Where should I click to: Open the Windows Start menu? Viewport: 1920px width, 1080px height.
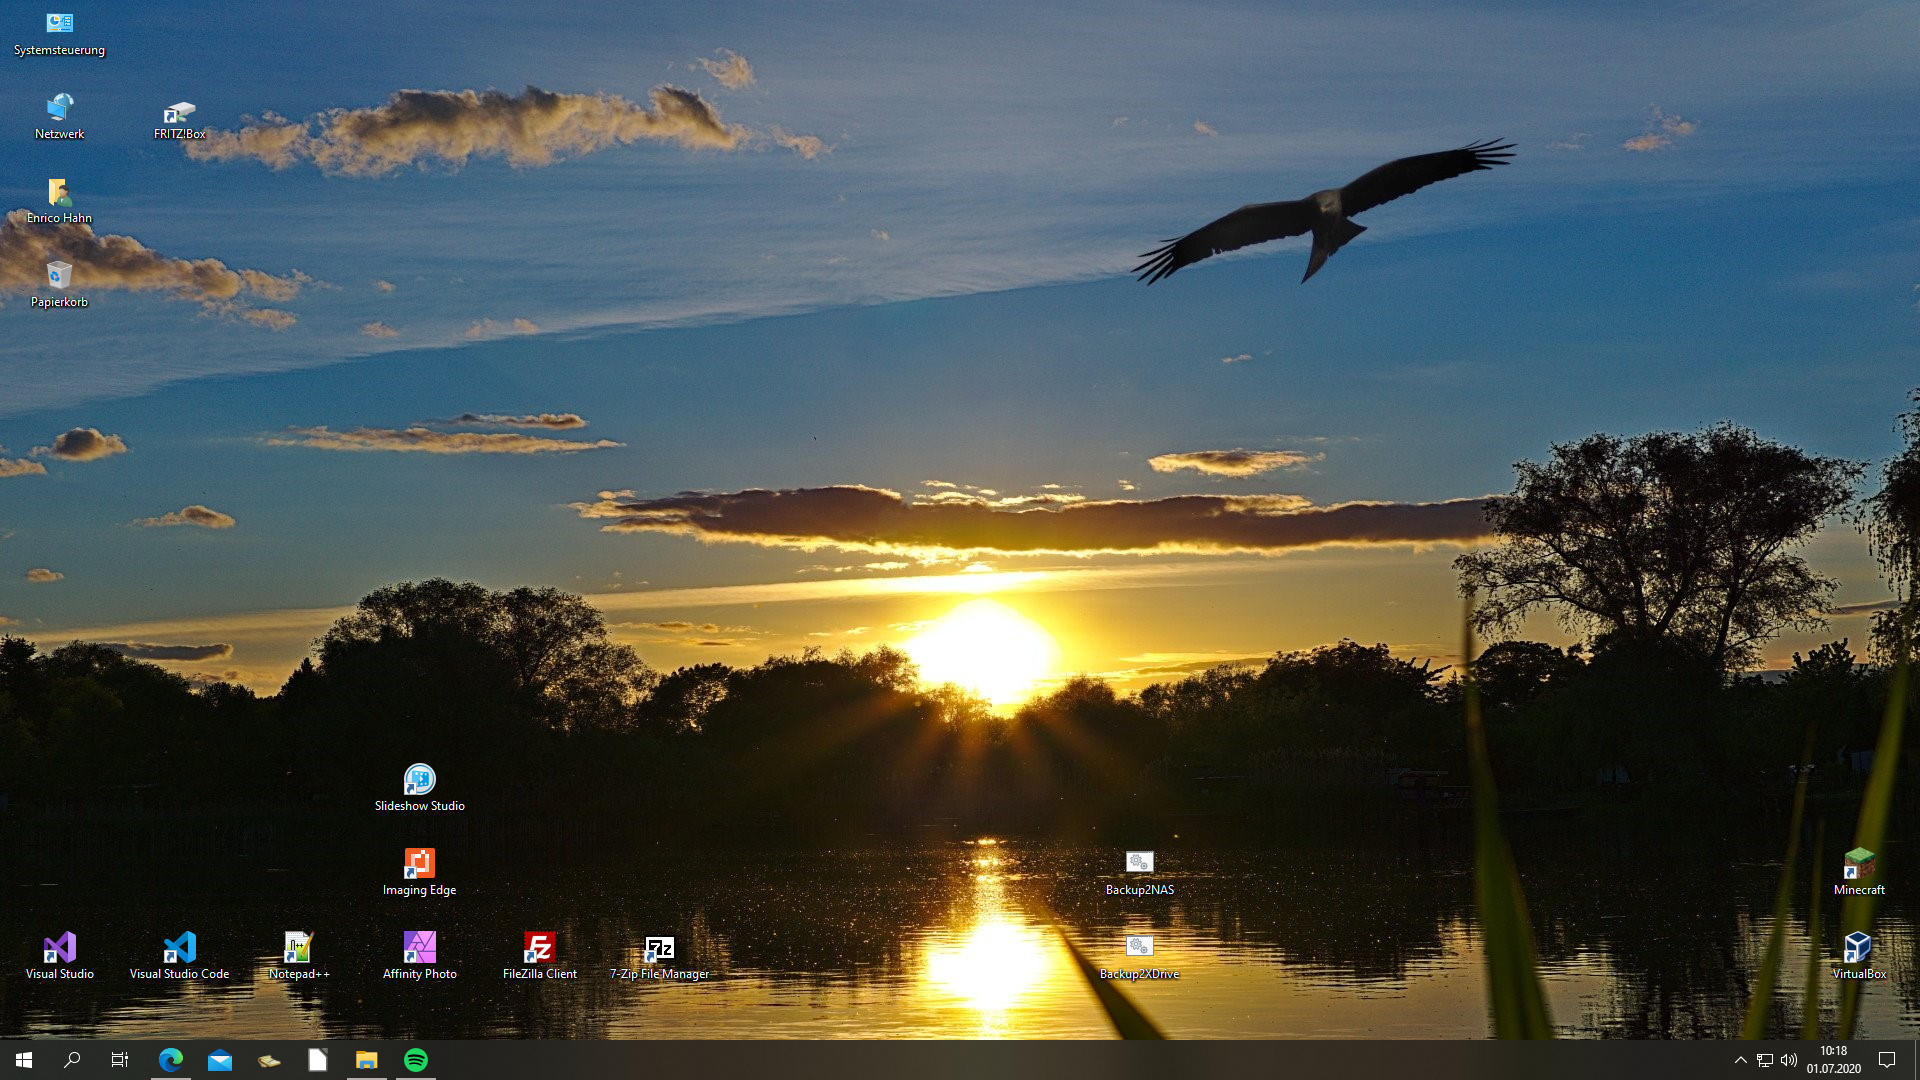point(24,1060)
